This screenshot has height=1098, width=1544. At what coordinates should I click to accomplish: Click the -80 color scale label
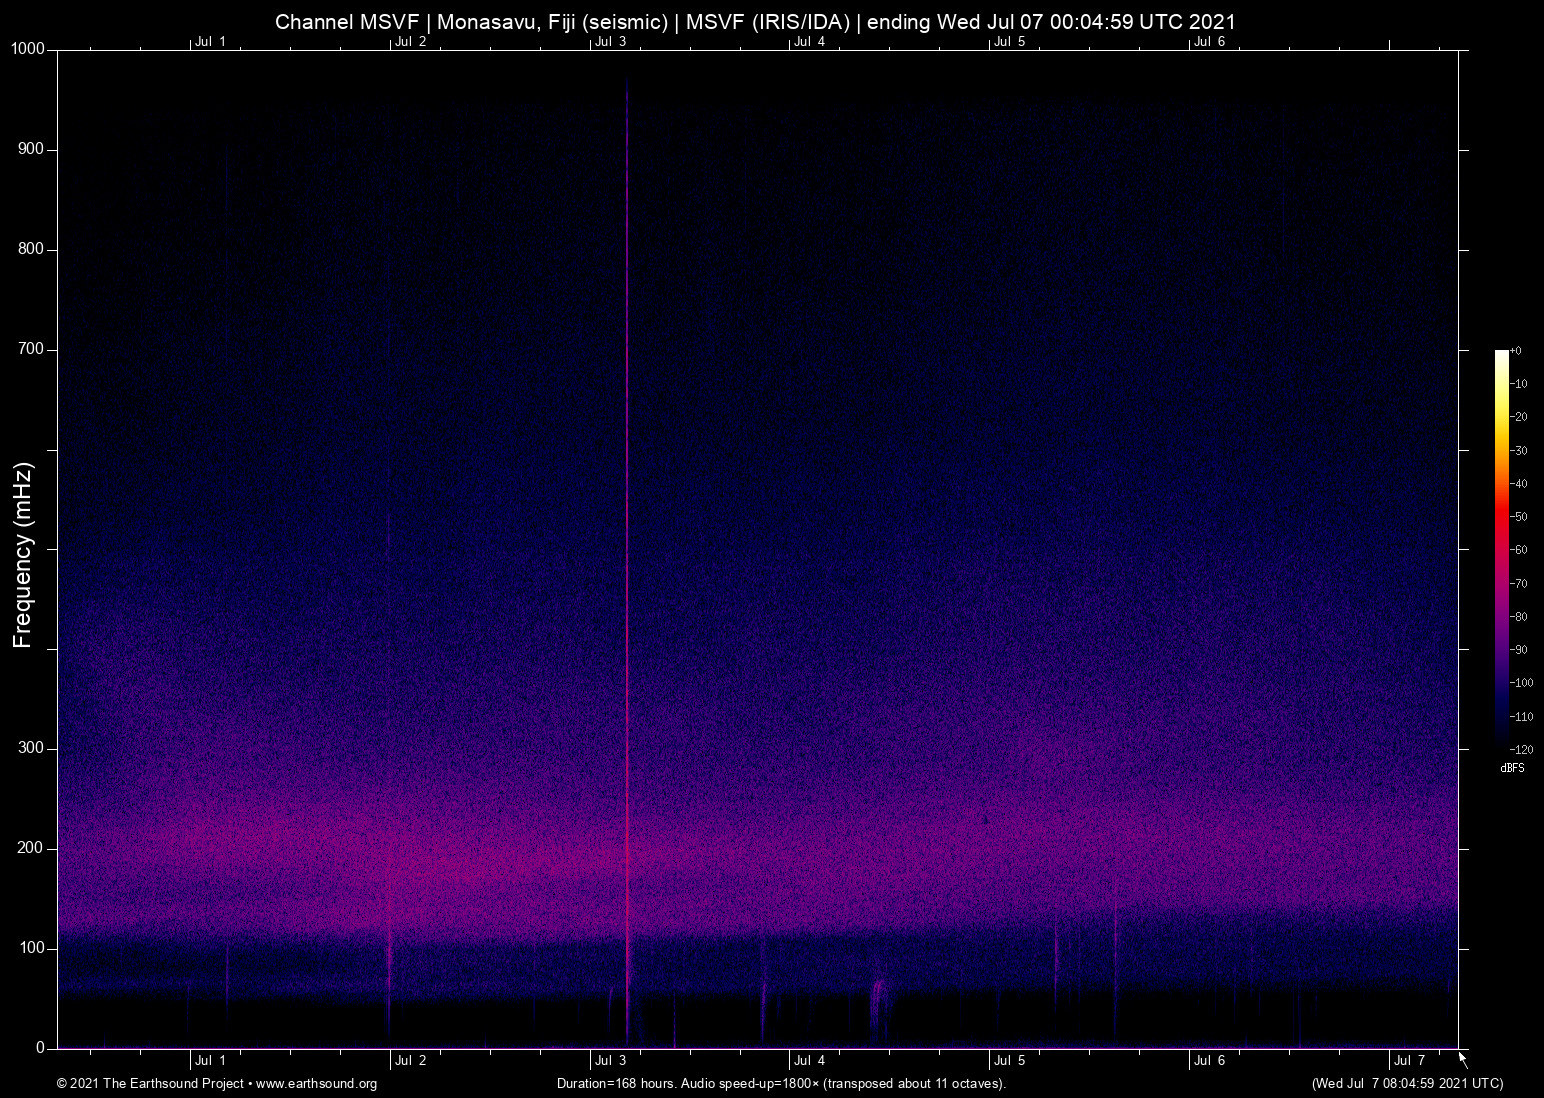(1518, 617)
